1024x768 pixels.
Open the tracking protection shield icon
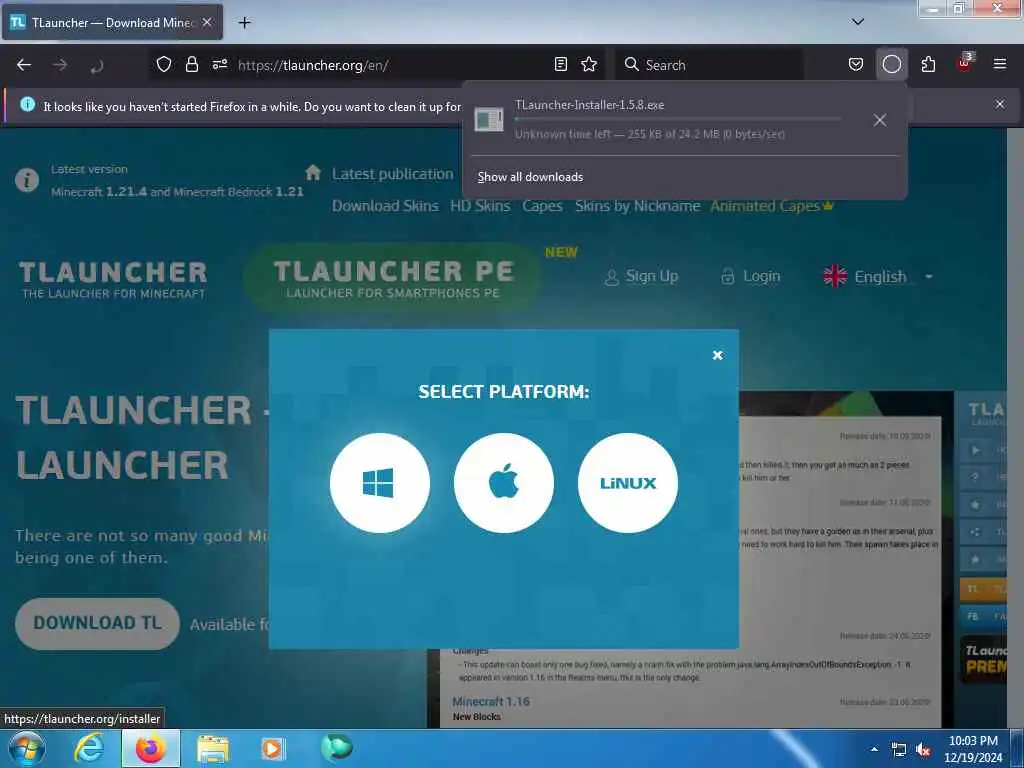(164, 64)
